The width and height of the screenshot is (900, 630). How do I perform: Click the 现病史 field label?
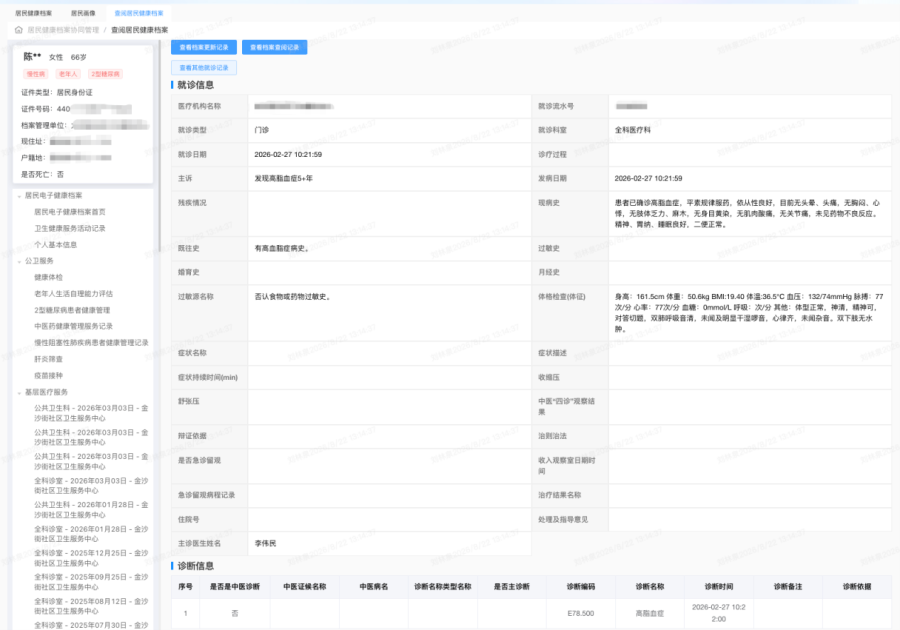click(x=549, y=203)
